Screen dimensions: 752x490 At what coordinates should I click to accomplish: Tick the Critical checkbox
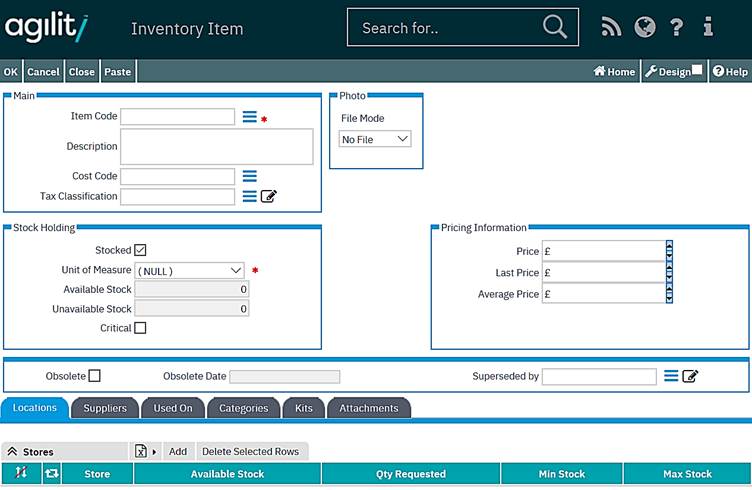pos(140,328)
